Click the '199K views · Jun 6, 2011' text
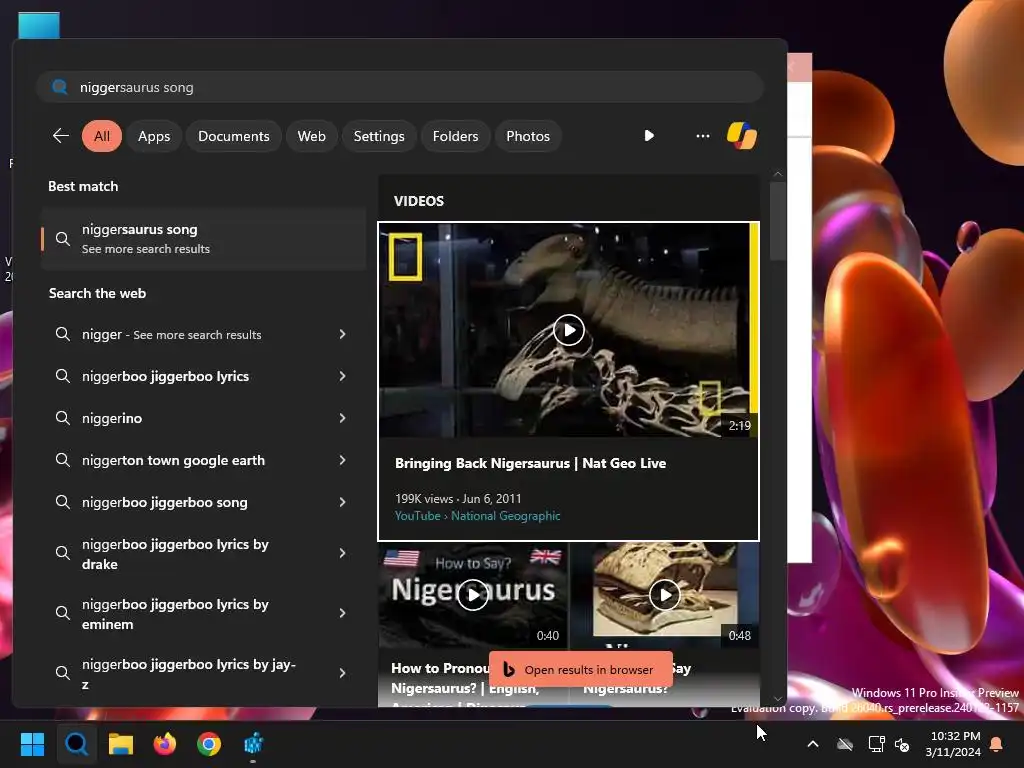The width and height of the screenshot is (1024, 768). 458,498
